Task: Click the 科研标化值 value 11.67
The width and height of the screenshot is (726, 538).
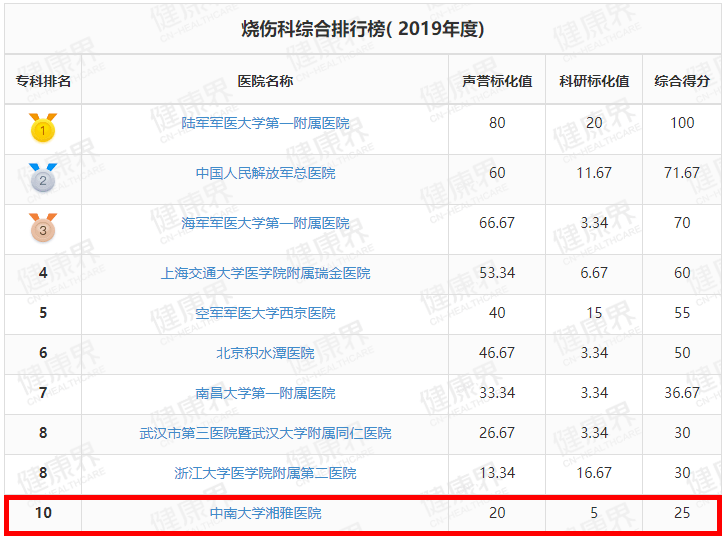Action: point(594,173)
